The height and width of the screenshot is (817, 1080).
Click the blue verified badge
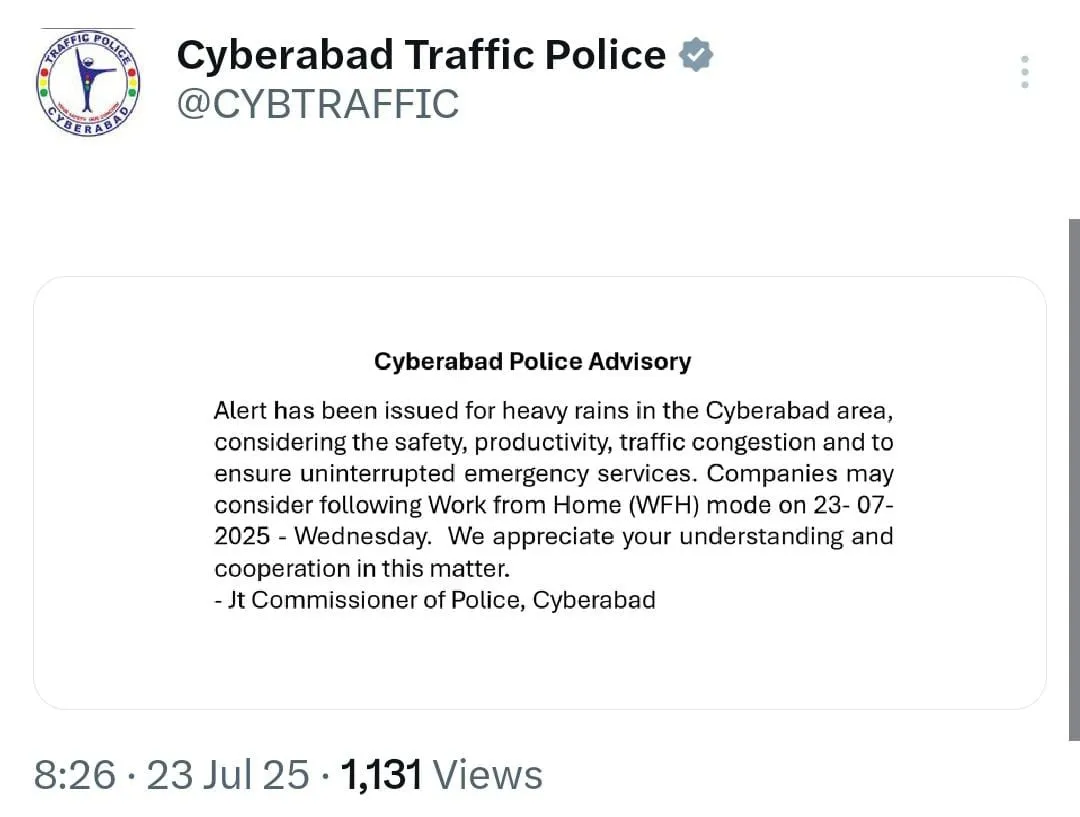(x=696, y=55)
